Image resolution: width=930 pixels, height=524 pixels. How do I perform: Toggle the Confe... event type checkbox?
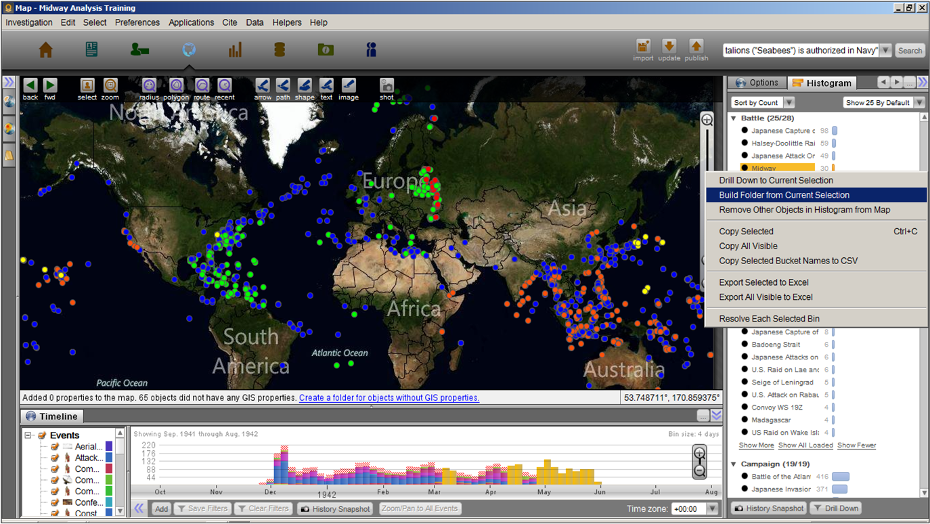[55, 502]
